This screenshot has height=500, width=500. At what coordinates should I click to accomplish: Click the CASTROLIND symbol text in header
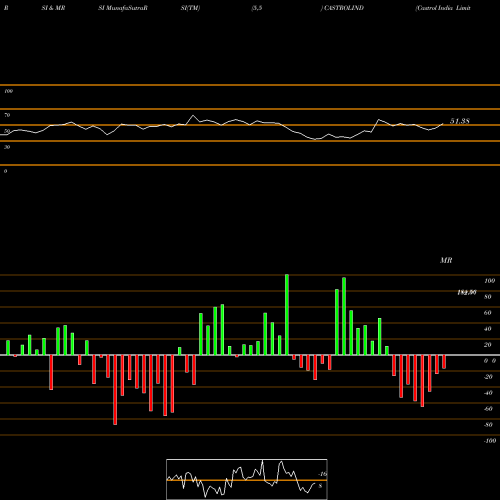coord(344,8)
